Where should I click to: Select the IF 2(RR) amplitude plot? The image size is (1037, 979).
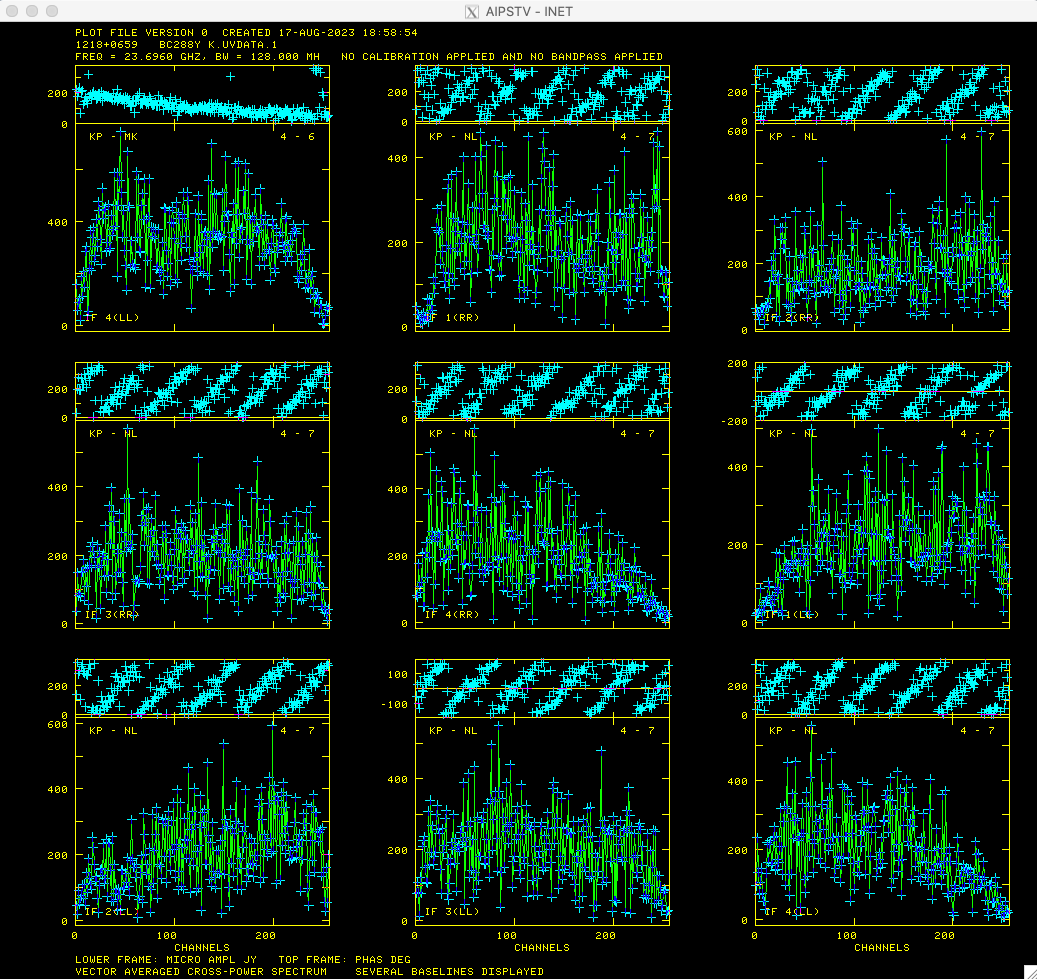pos(882,230)
